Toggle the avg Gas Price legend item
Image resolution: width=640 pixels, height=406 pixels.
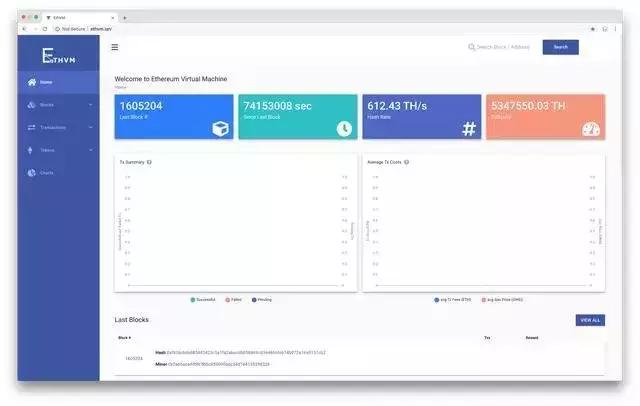502,300
